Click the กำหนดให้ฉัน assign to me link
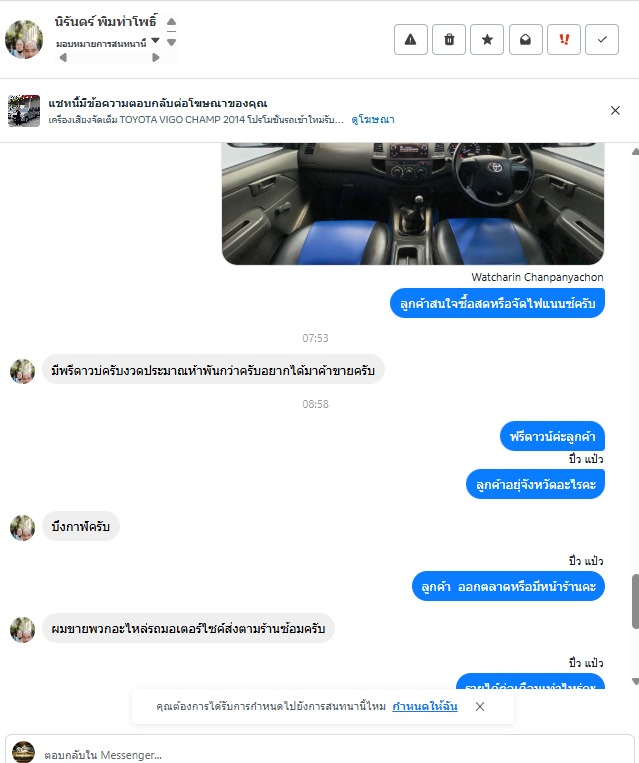The image size is (639, 763). [425, 706]
